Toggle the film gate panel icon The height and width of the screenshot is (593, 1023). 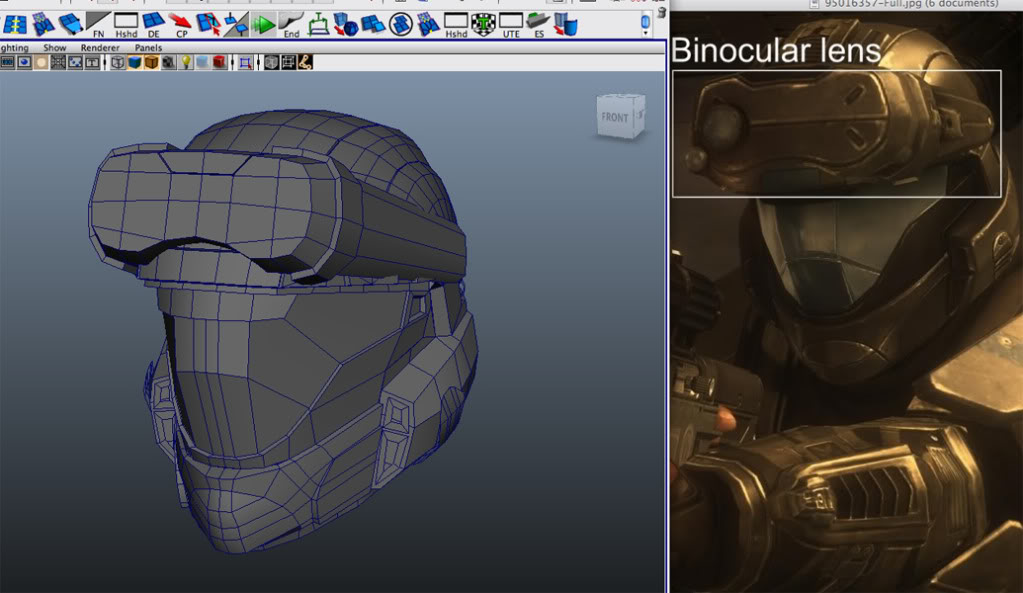coord(75,63)
